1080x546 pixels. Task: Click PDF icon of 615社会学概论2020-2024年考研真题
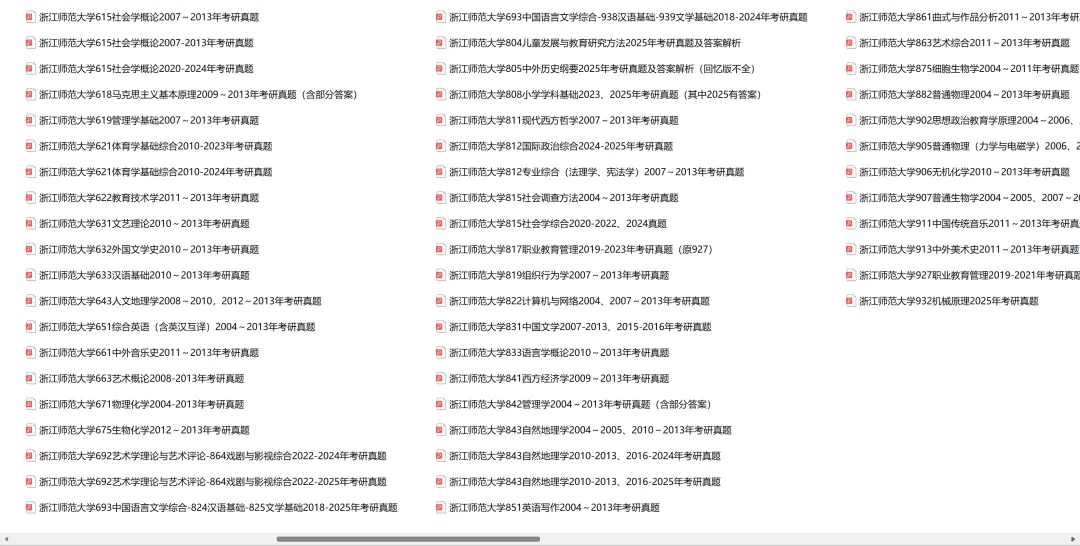click(x=30, y=69)
